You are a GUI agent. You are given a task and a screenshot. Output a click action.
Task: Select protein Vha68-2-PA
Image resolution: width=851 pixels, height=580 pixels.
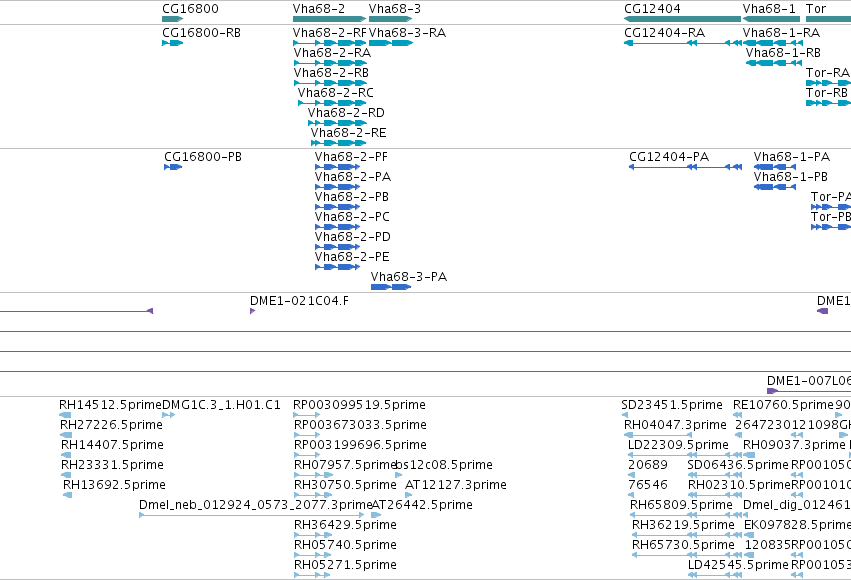tap(353, 177)
